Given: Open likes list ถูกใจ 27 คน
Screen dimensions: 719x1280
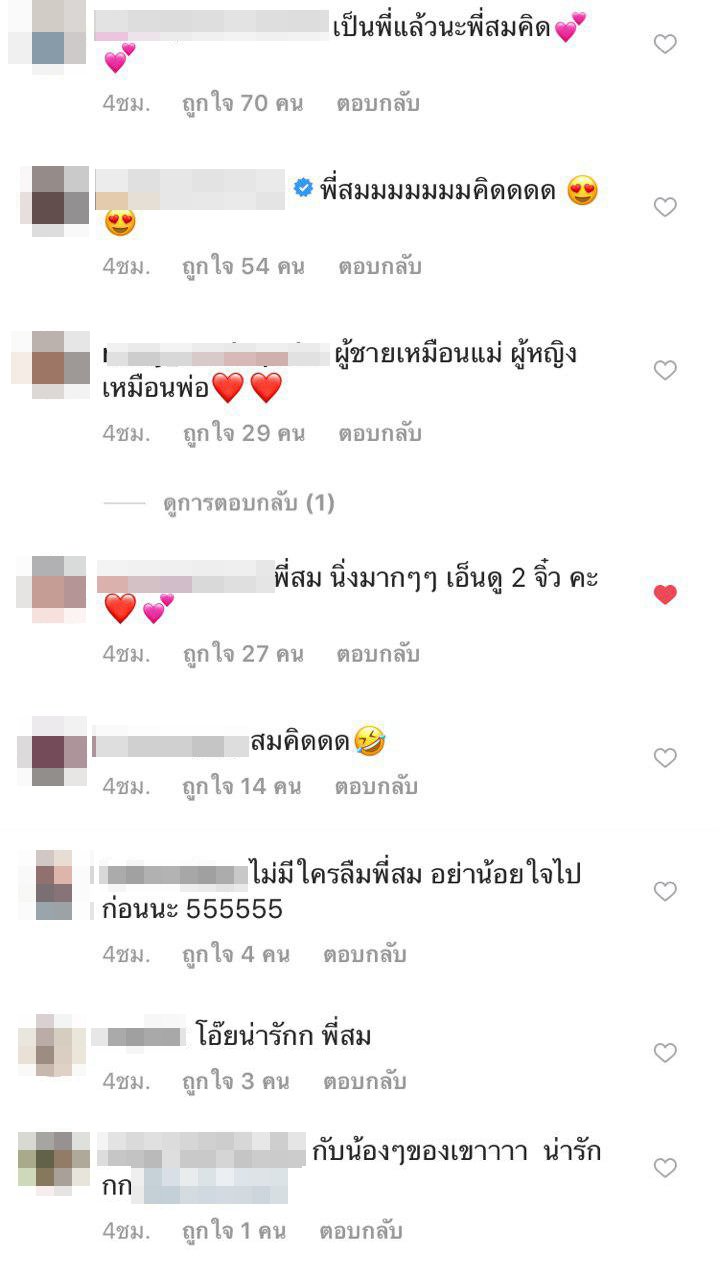Looking at the screenshot, I should tap(242, 655).
